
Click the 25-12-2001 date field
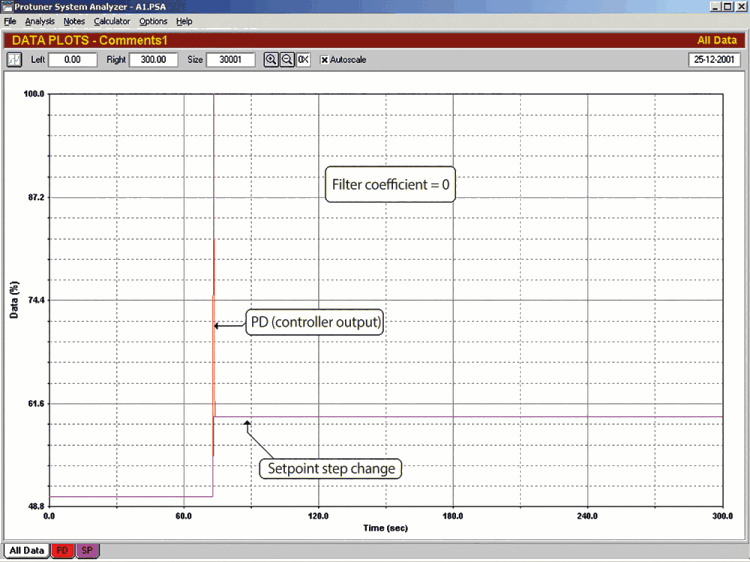(715, 60)
